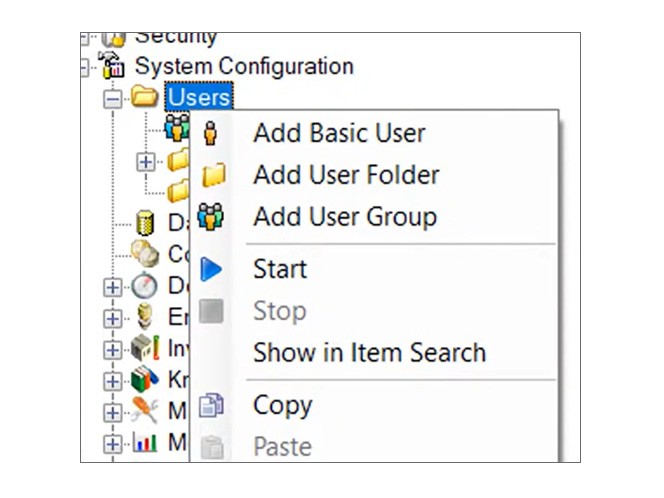Click the stopwatch clock tree icon
The width and height of the screenshot is (664, 498).
point(144,286)
